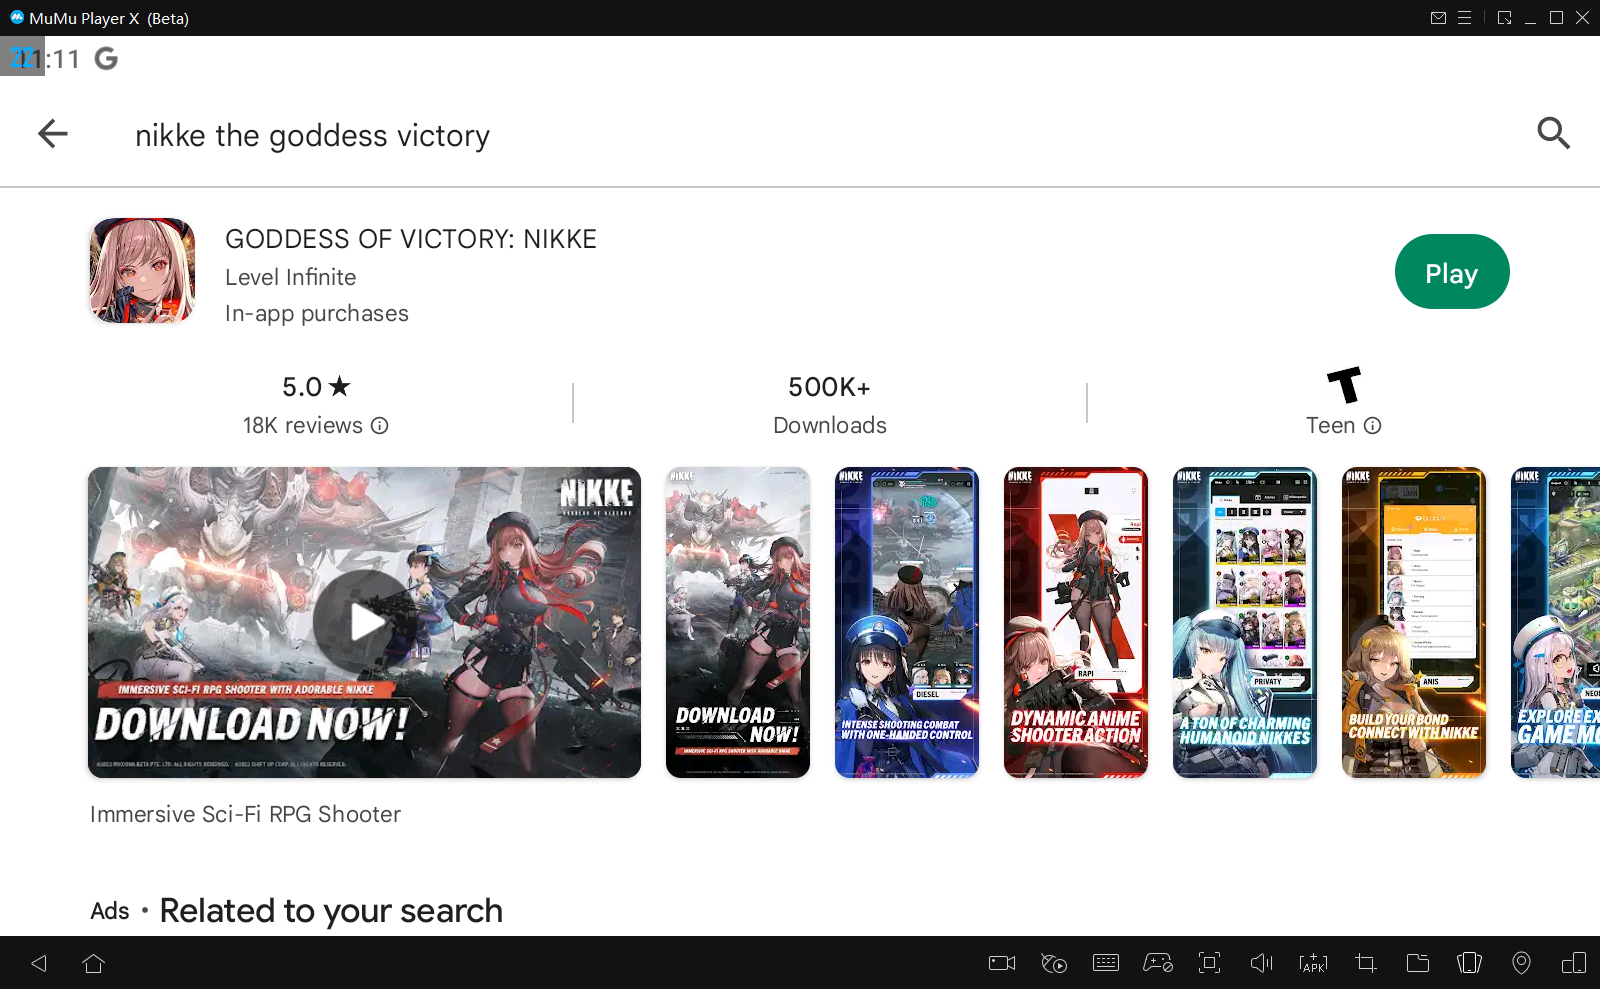1600x989 pixels.
Task: Click the Android home button
Action: pyautogui.click(x=94, y=963)
